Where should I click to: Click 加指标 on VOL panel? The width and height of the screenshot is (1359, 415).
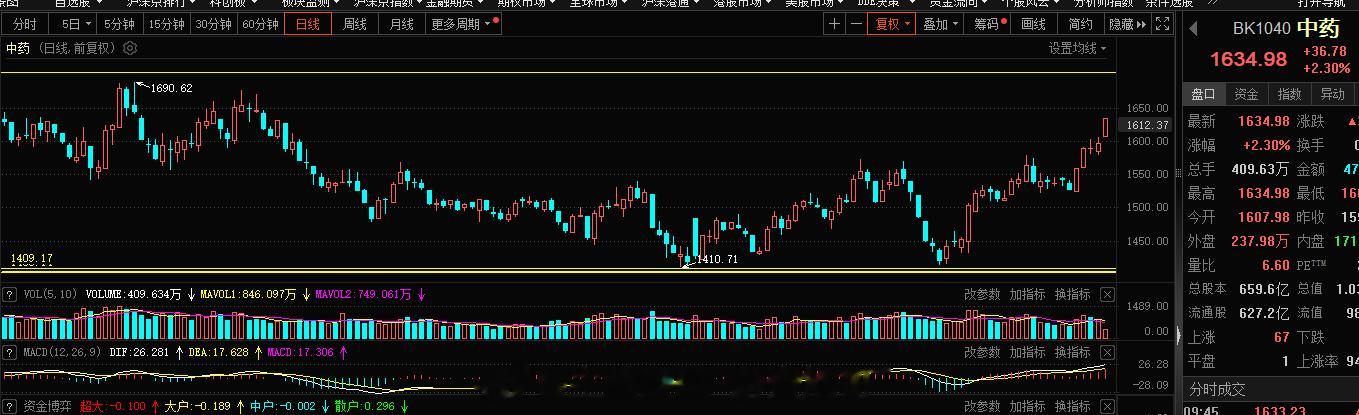[x=1027, y=295]
